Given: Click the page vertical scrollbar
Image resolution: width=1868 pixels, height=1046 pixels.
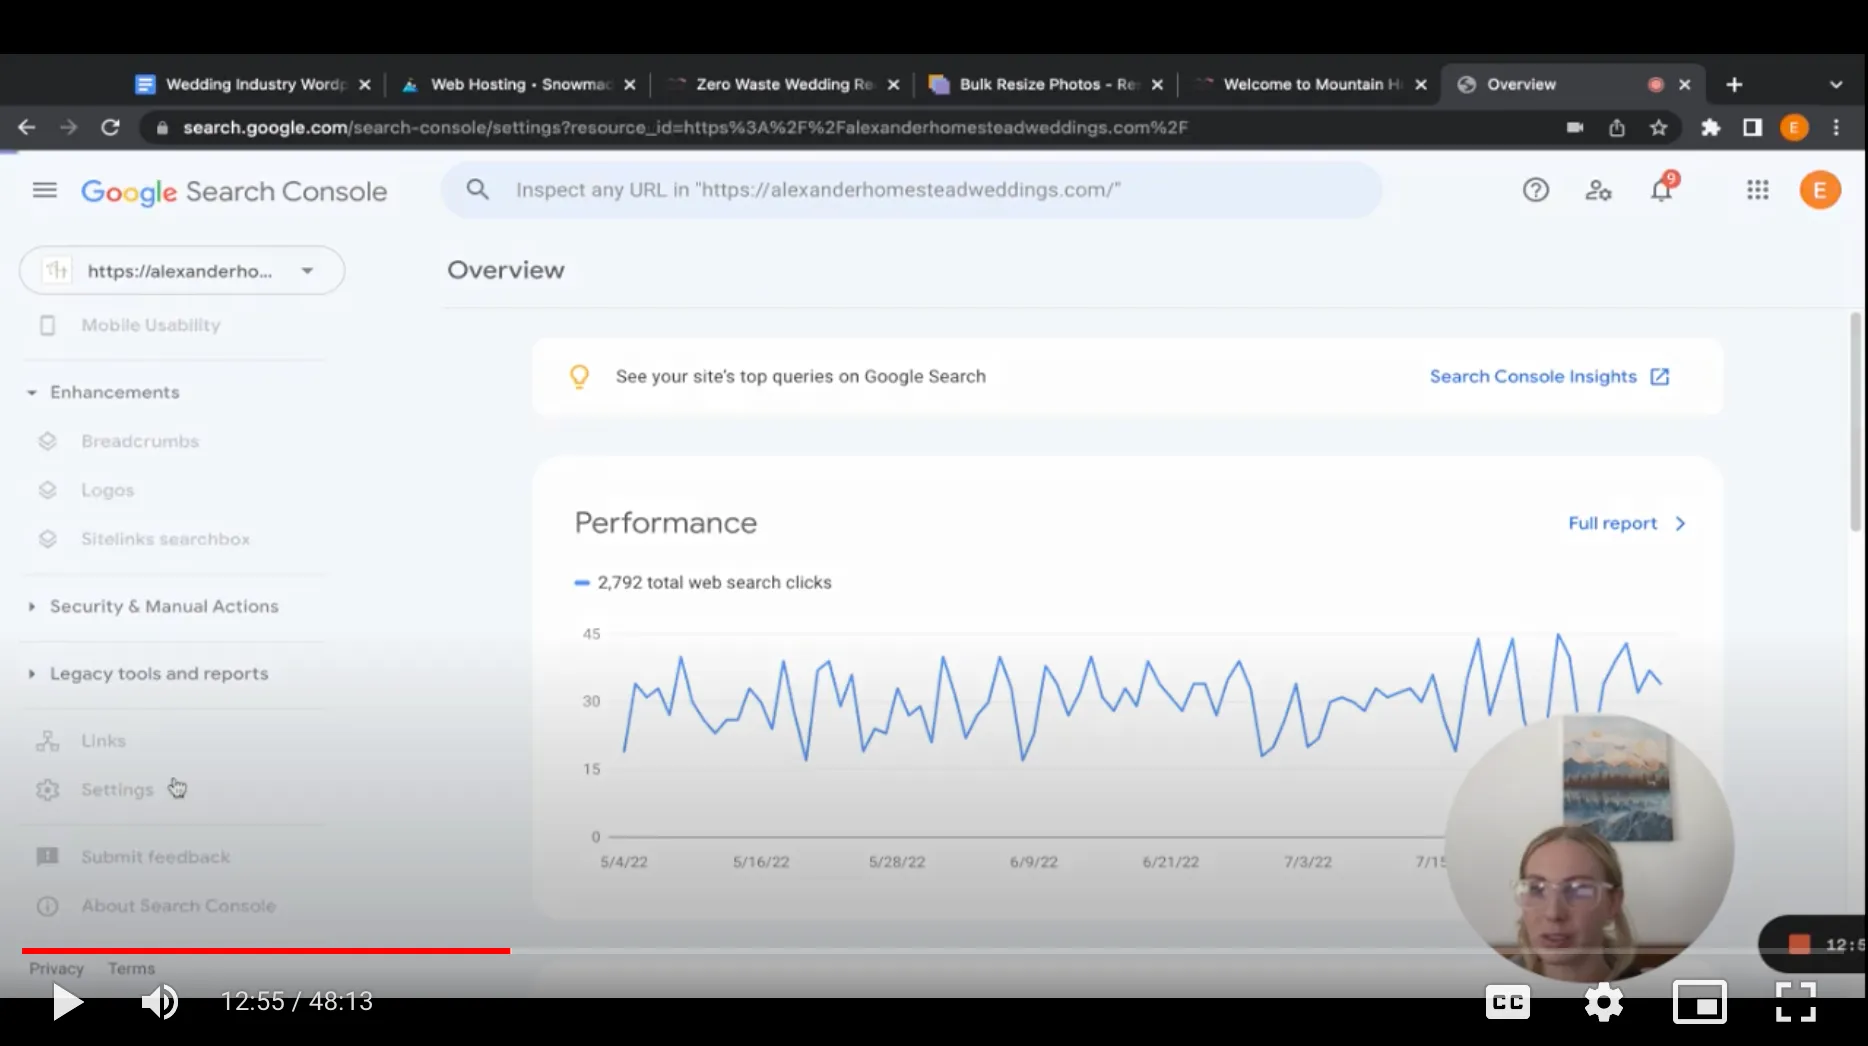Looking at the screenshot, I should click(x=1856, y=420).
